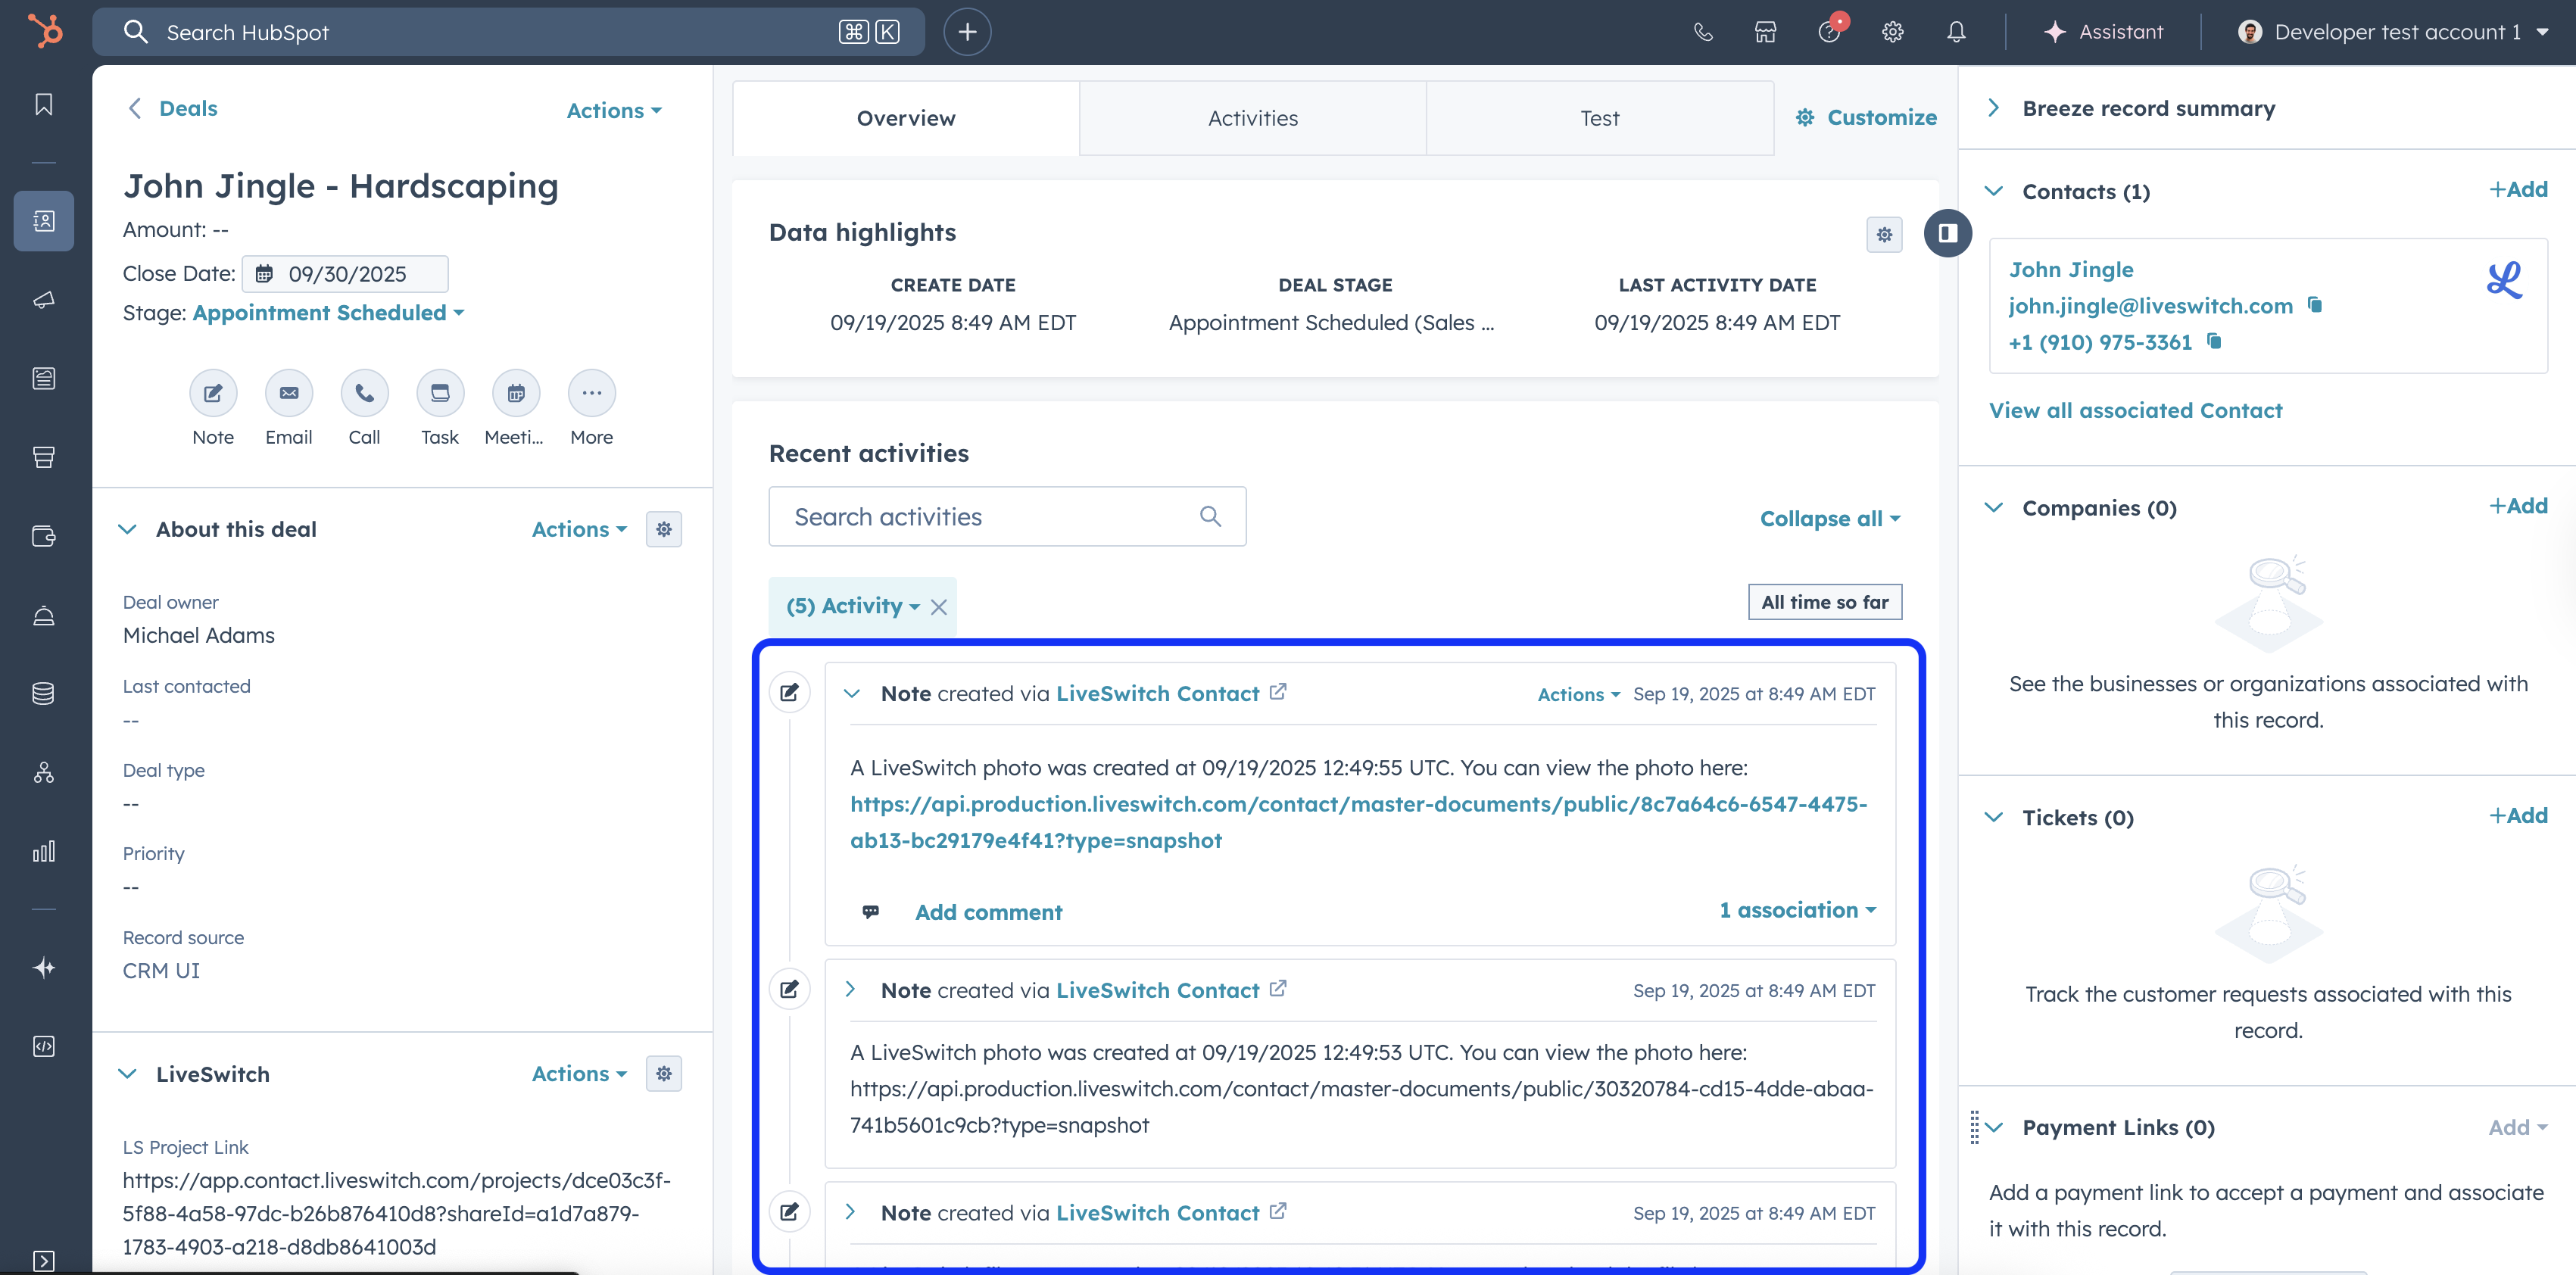Screen dimensions: 2576x1275
Task: Copy John Jingle's email address
Action: click(2314, 305)
